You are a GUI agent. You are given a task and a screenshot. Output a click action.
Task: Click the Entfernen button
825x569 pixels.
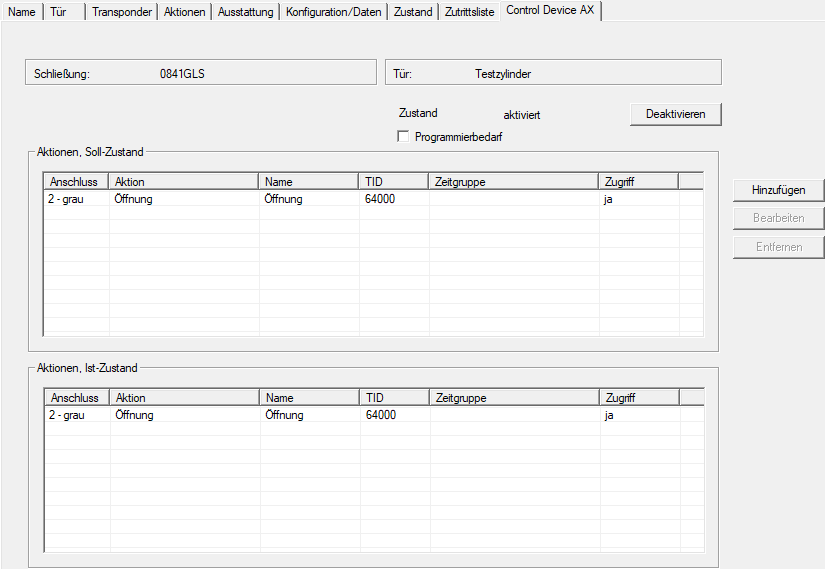(x=778, y=247)
